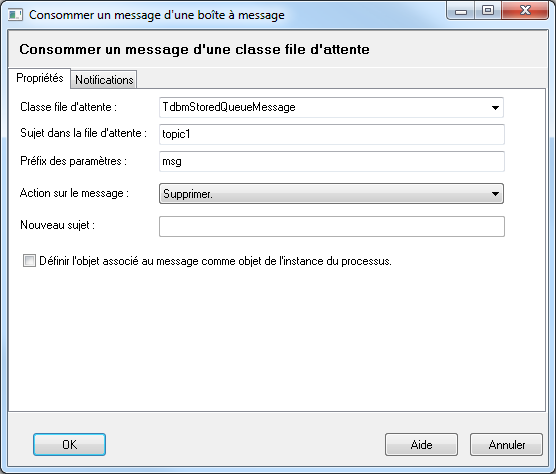Switch to the Notifications tab
Image resolution: width=556 pixels, height=474 pixels.
click(104, 80)
